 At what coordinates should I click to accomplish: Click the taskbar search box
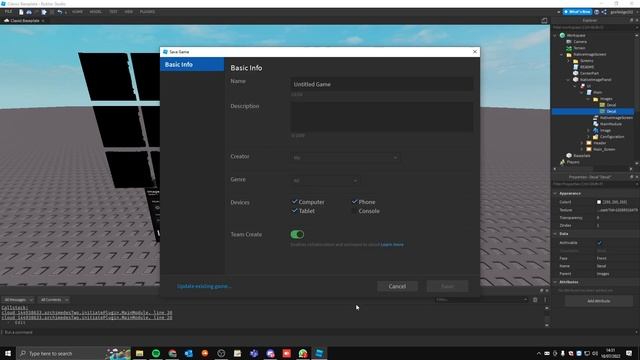pos(73,353)
